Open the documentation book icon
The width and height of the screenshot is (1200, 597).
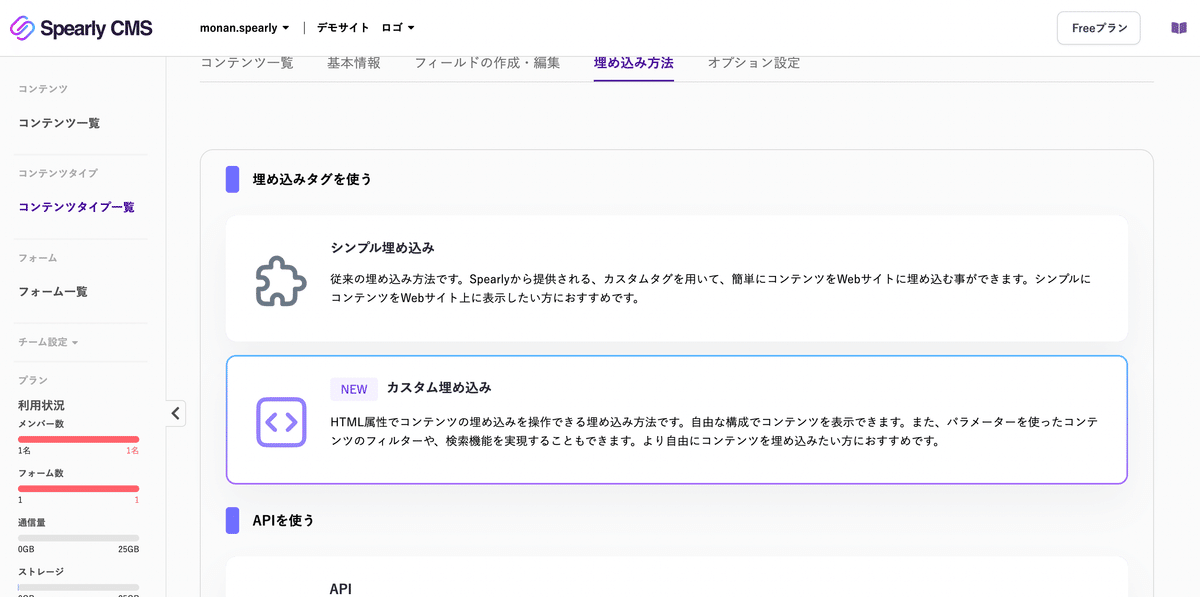pyautogui.click(x=1179, y=28)
